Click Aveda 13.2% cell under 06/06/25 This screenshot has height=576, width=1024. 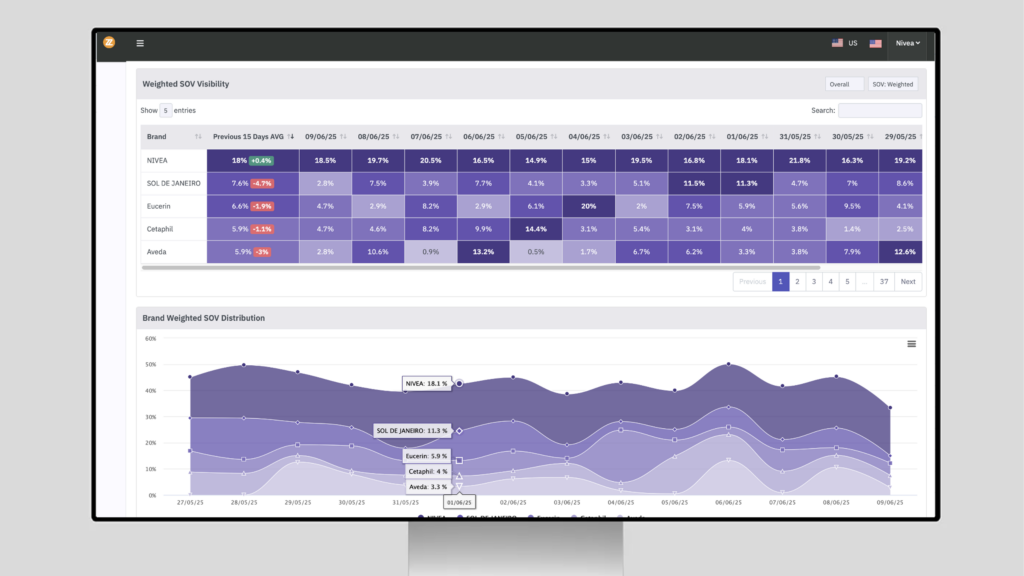click(x=483, y=252)
